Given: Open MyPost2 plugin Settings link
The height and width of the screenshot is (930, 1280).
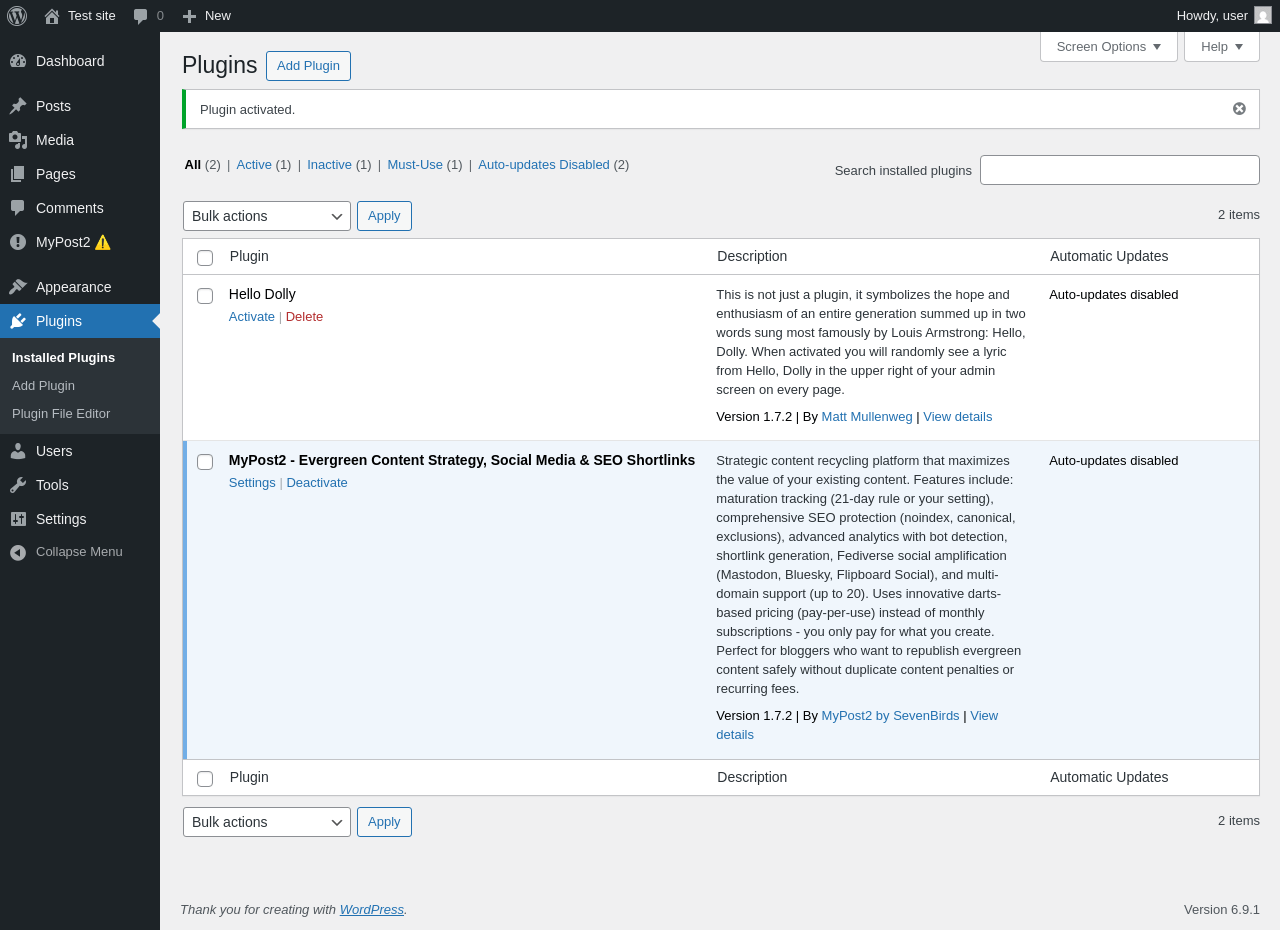Looking at the screenshot, I should [x=252, y=482].
